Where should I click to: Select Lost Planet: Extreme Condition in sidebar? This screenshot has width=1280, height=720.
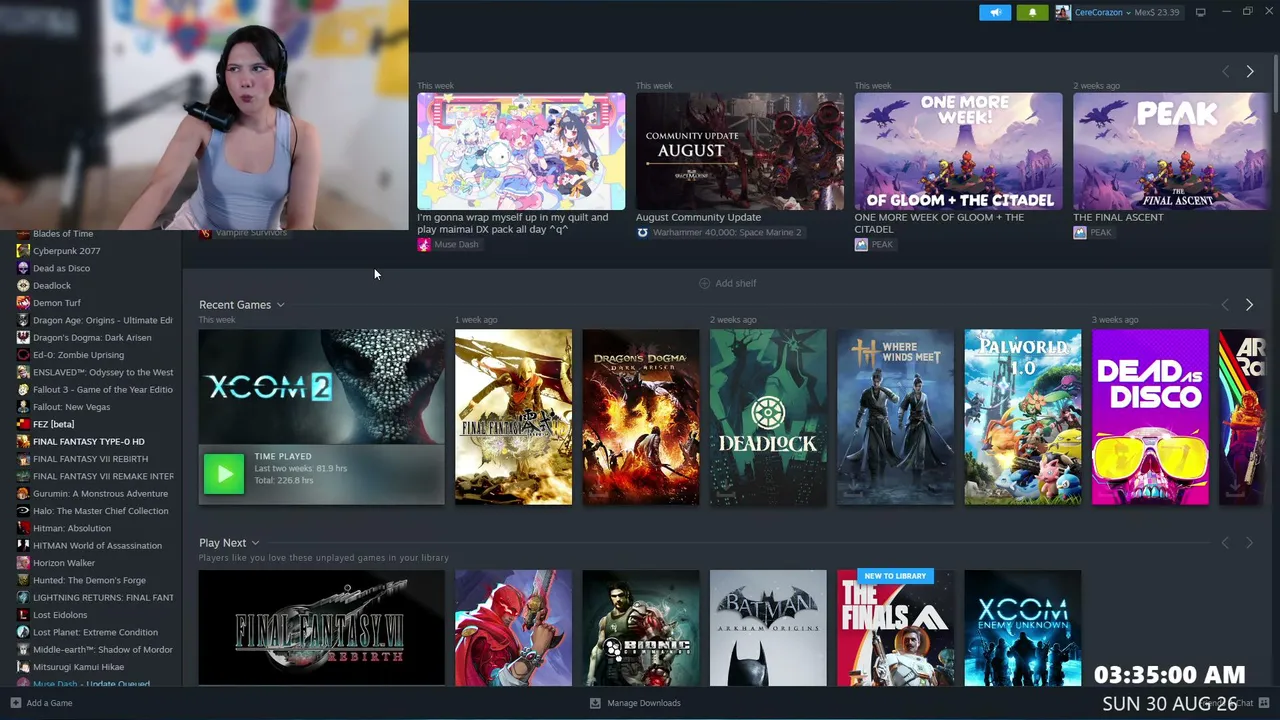coord(95,632)
